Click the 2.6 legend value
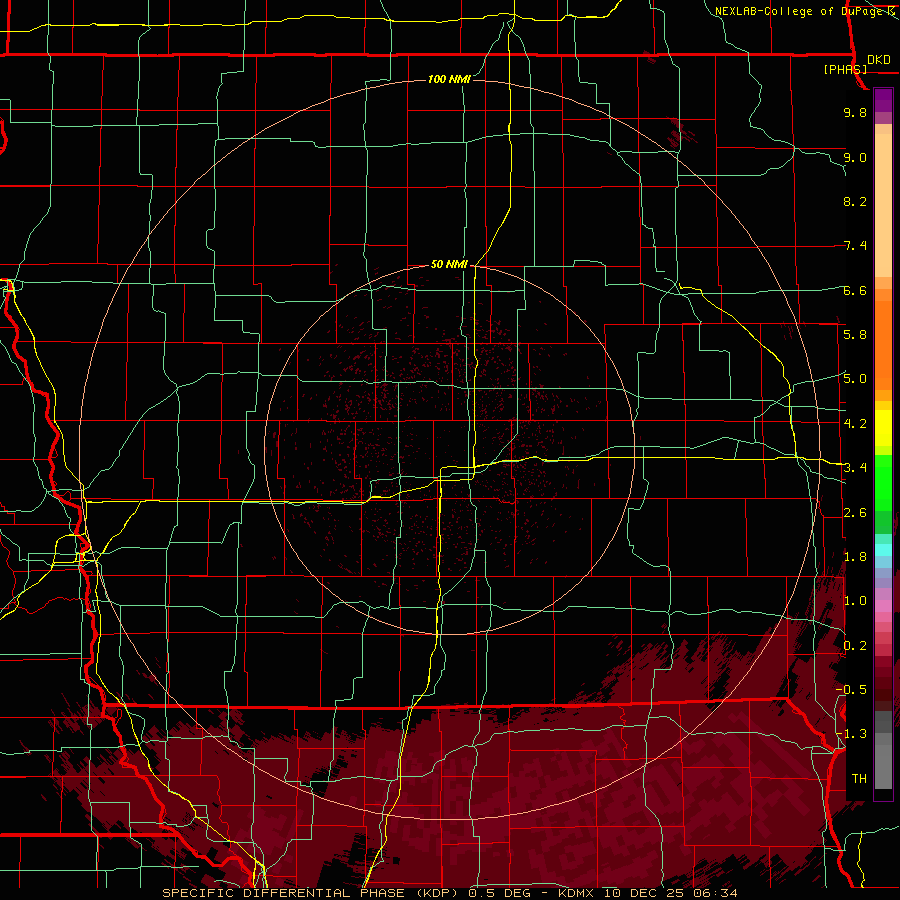Image resolution: width=900 pixels, height=900 pixels. click(x=855, y=513)
